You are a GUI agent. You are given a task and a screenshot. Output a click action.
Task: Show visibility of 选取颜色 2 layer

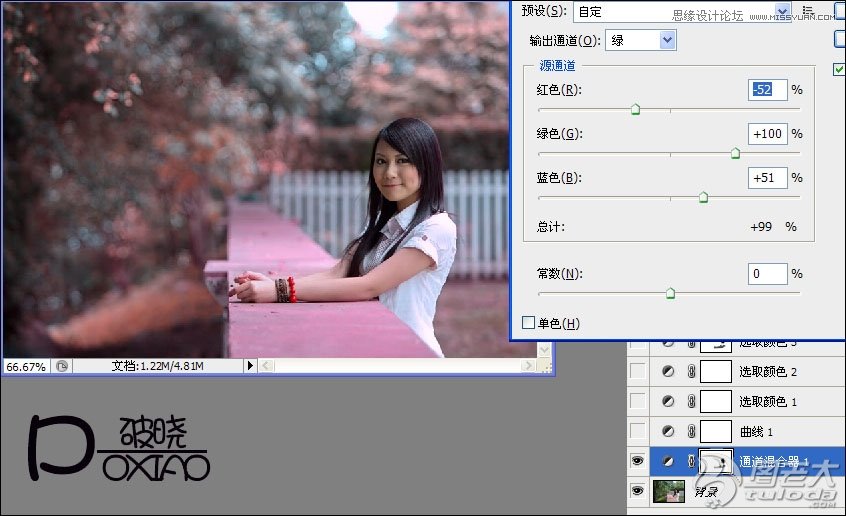coord(637,371)
